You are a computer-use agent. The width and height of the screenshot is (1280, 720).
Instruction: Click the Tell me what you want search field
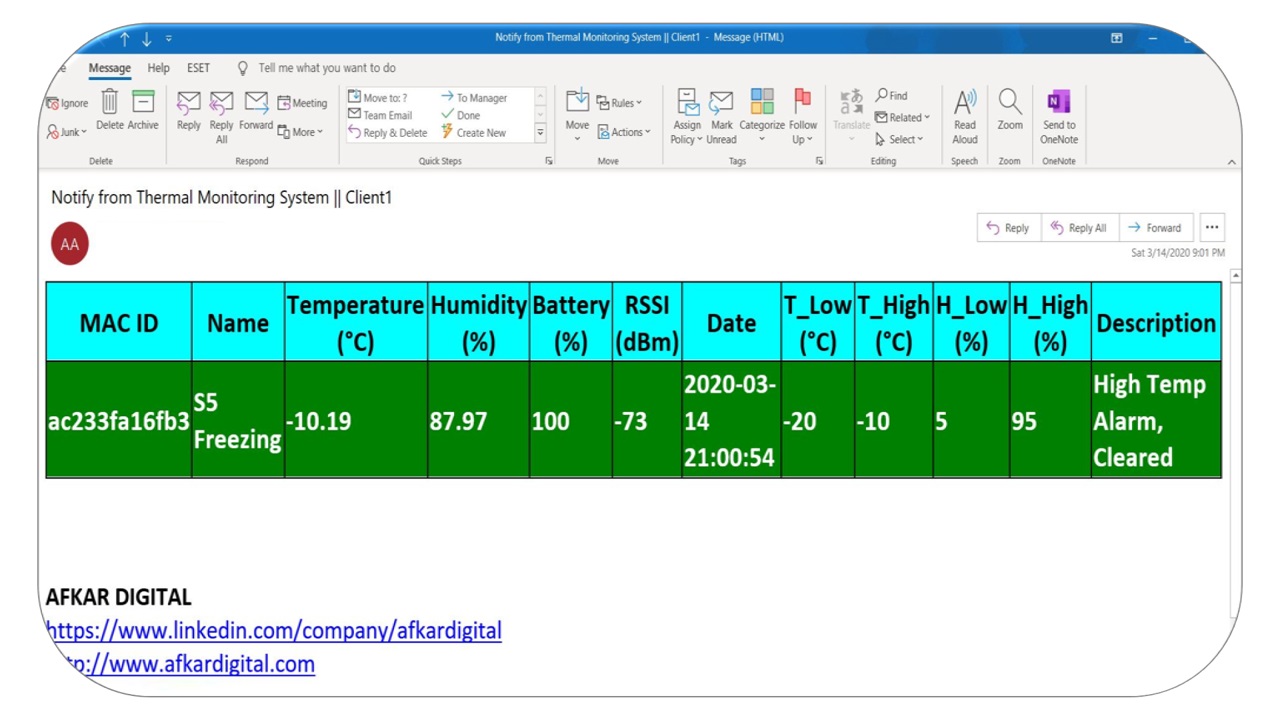tap(326, 68)
